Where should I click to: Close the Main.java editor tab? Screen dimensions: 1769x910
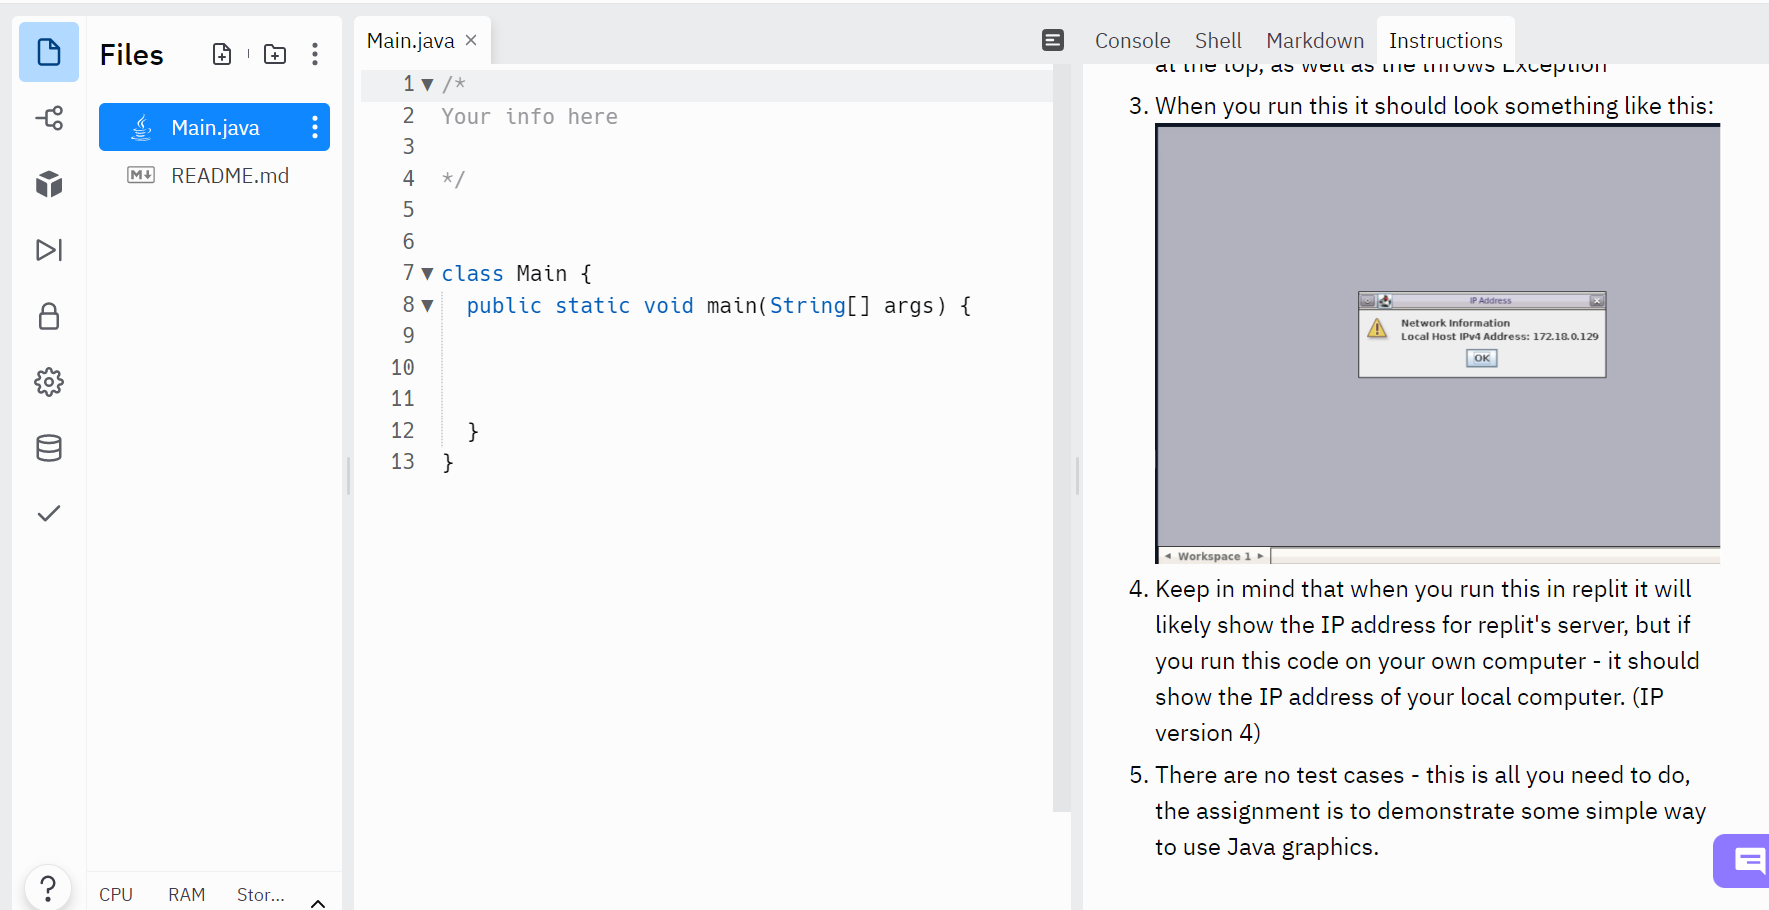pos(471,40)
